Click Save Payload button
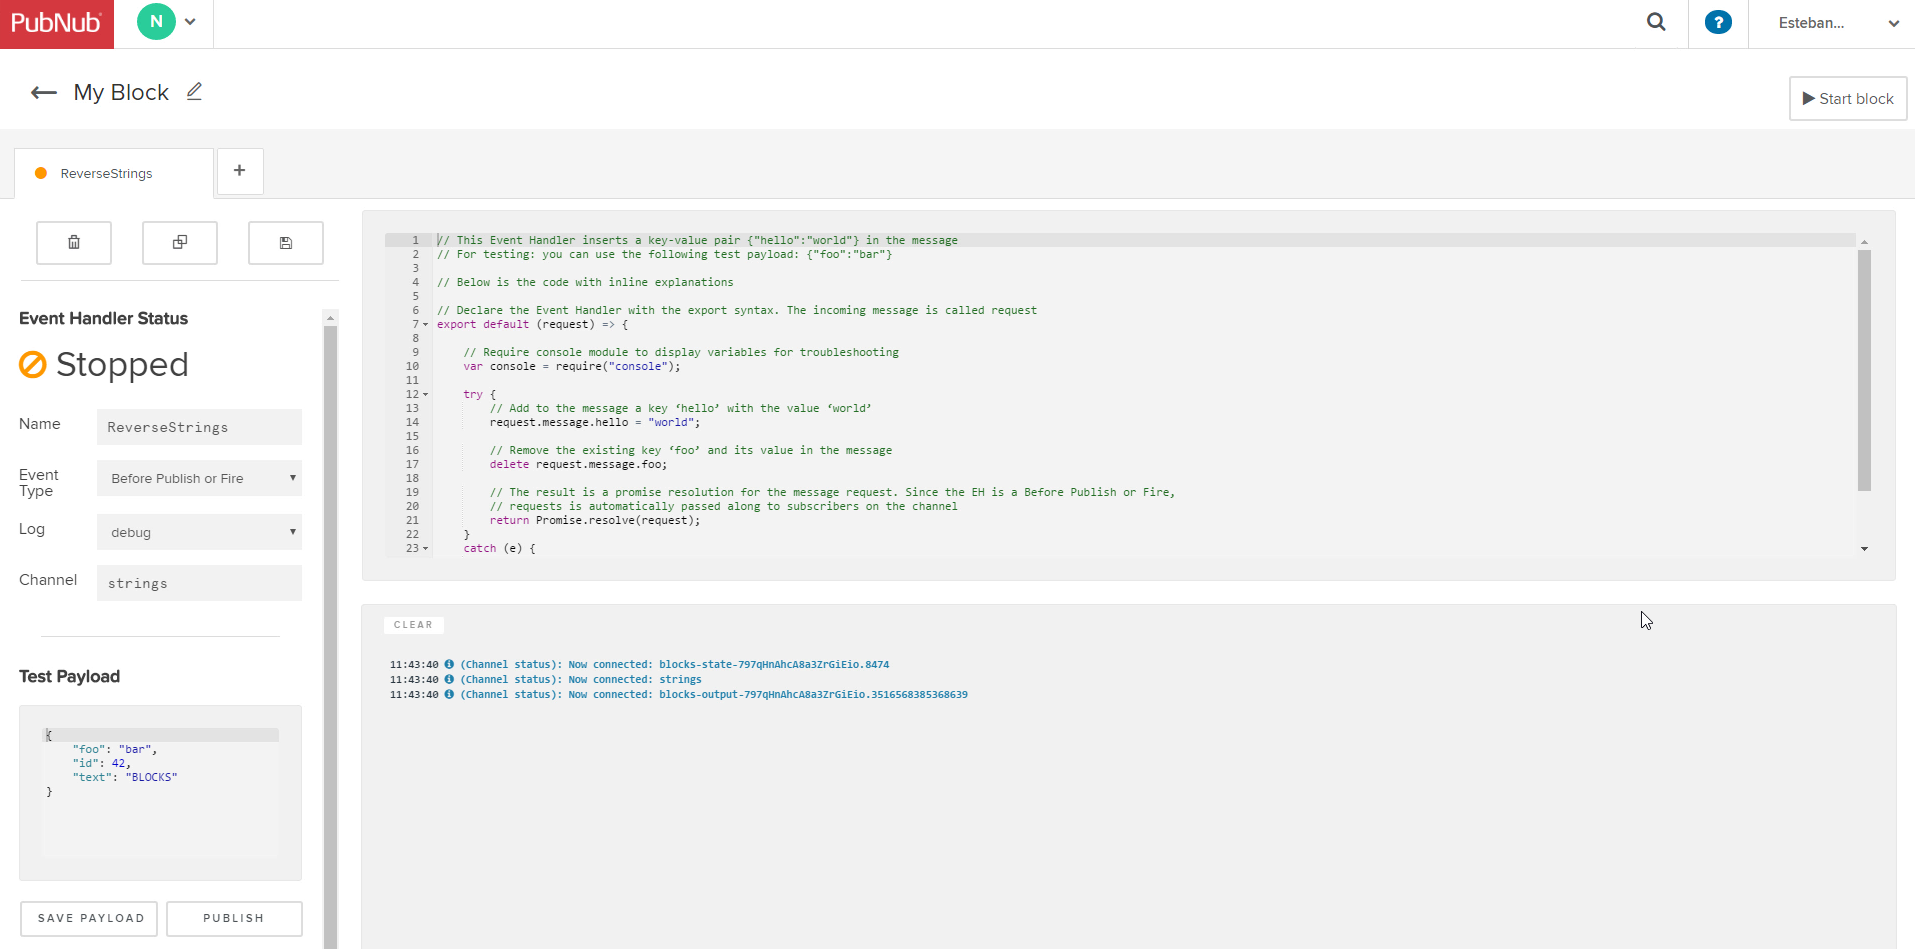This screenshot has width=1915, height=949. tap(90, 918)
